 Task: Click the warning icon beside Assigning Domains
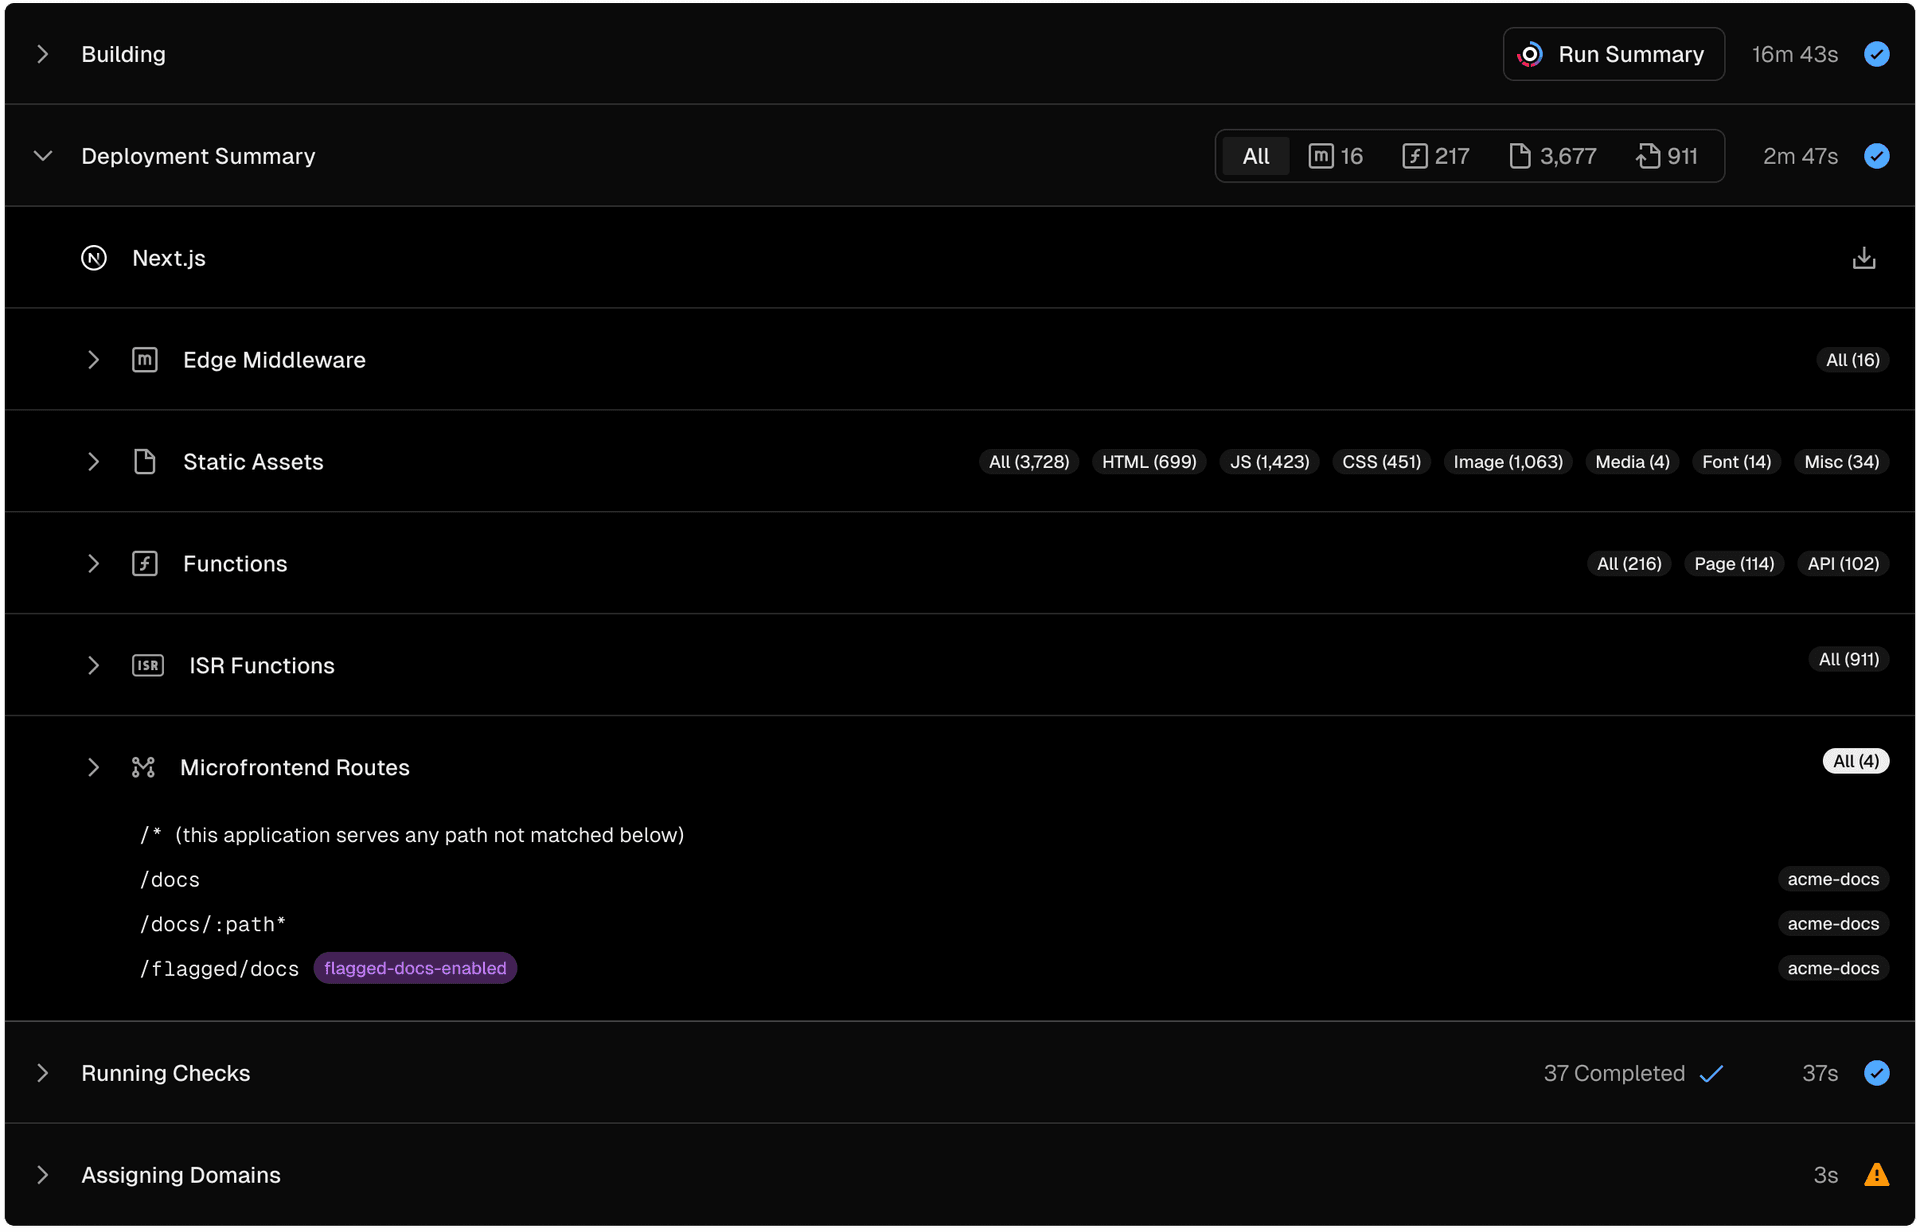(x=1877, y=1175)
